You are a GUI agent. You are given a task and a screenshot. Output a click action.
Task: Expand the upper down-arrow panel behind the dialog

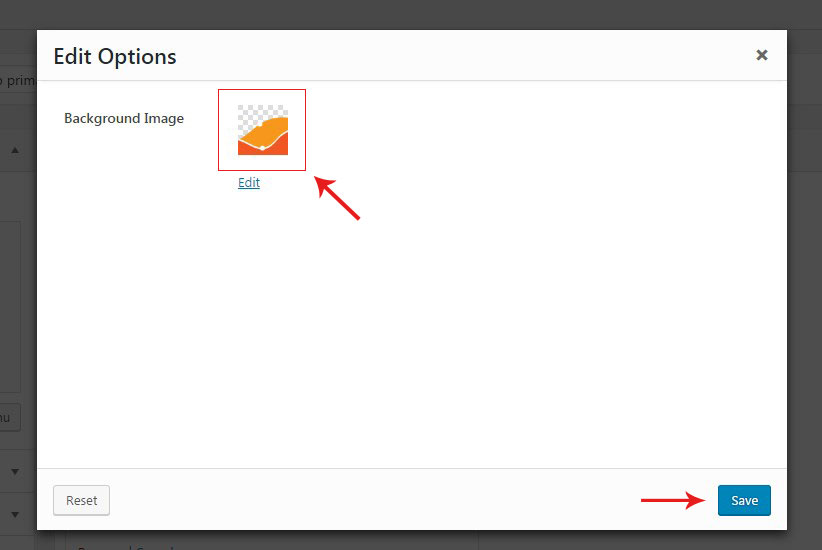tap(15, 470)
